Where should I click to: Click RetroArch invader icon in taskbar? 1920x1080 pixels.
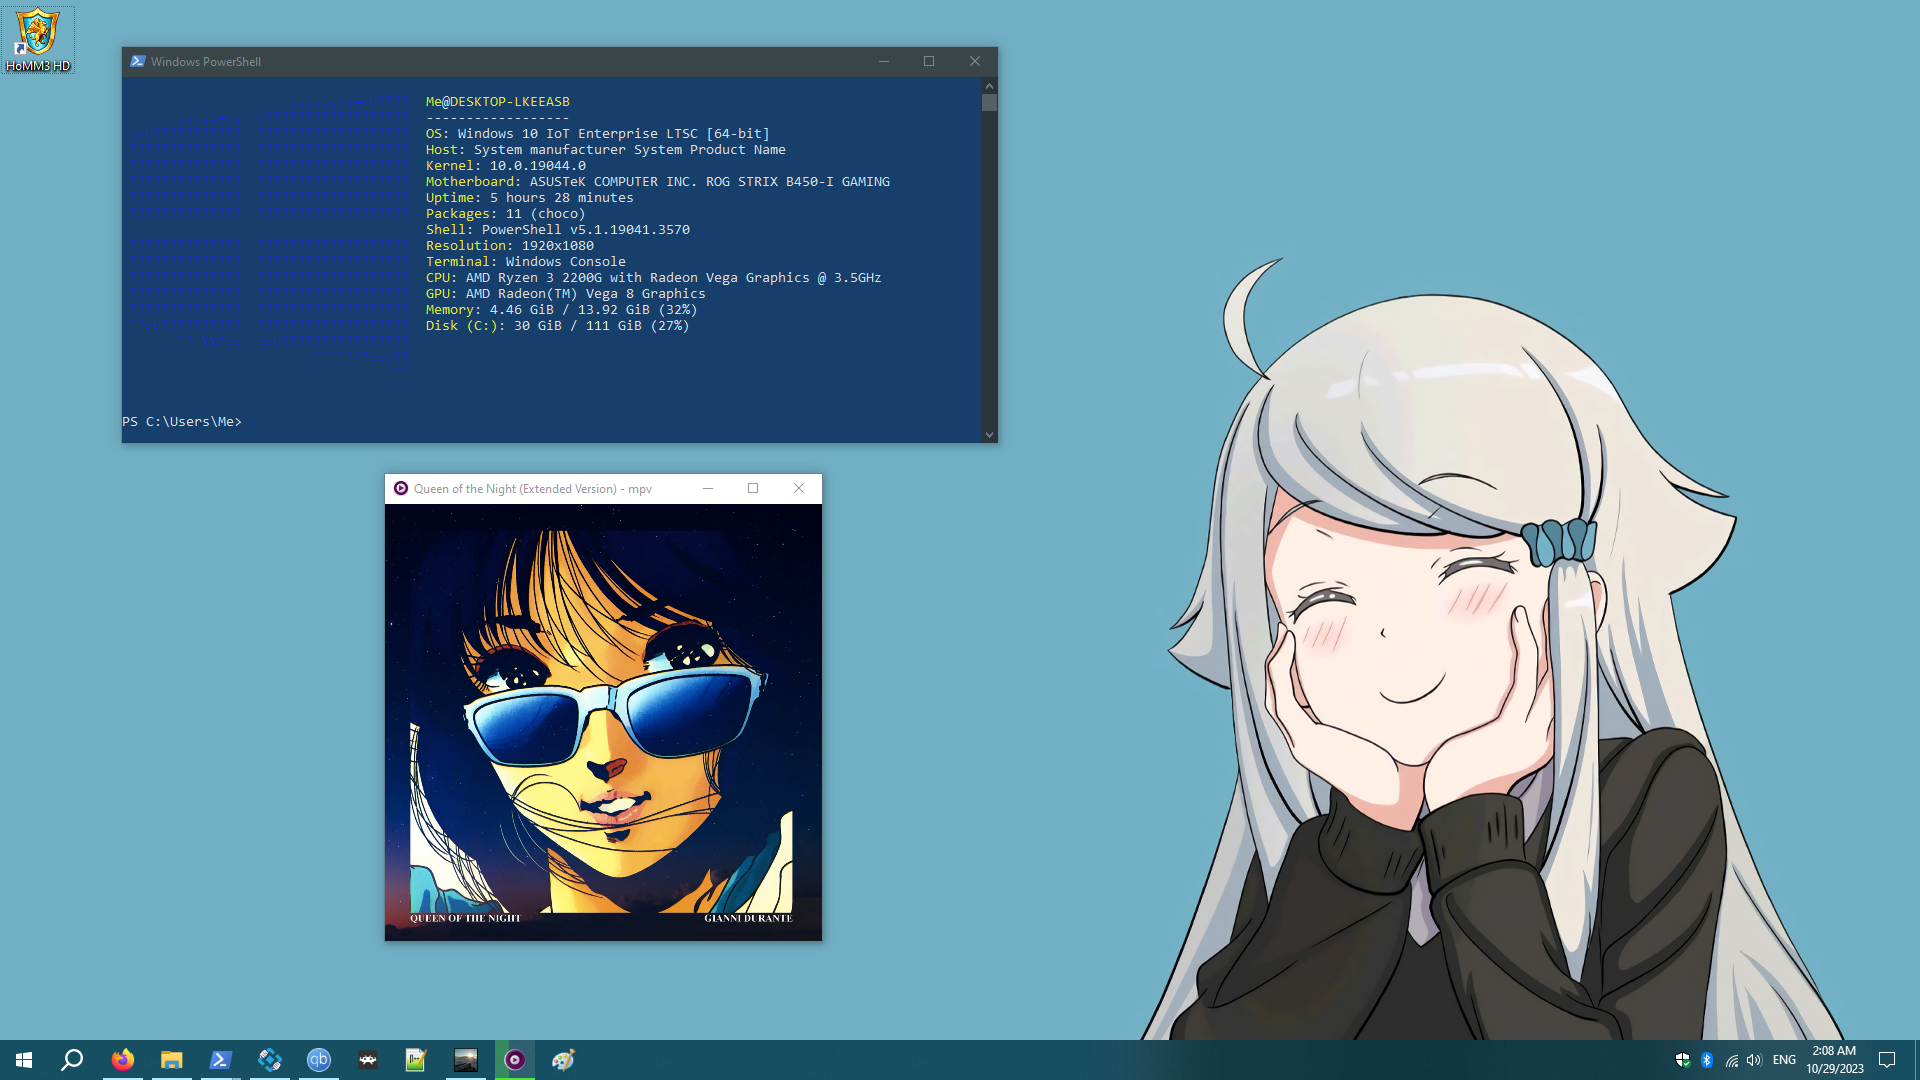point(368,1060)
